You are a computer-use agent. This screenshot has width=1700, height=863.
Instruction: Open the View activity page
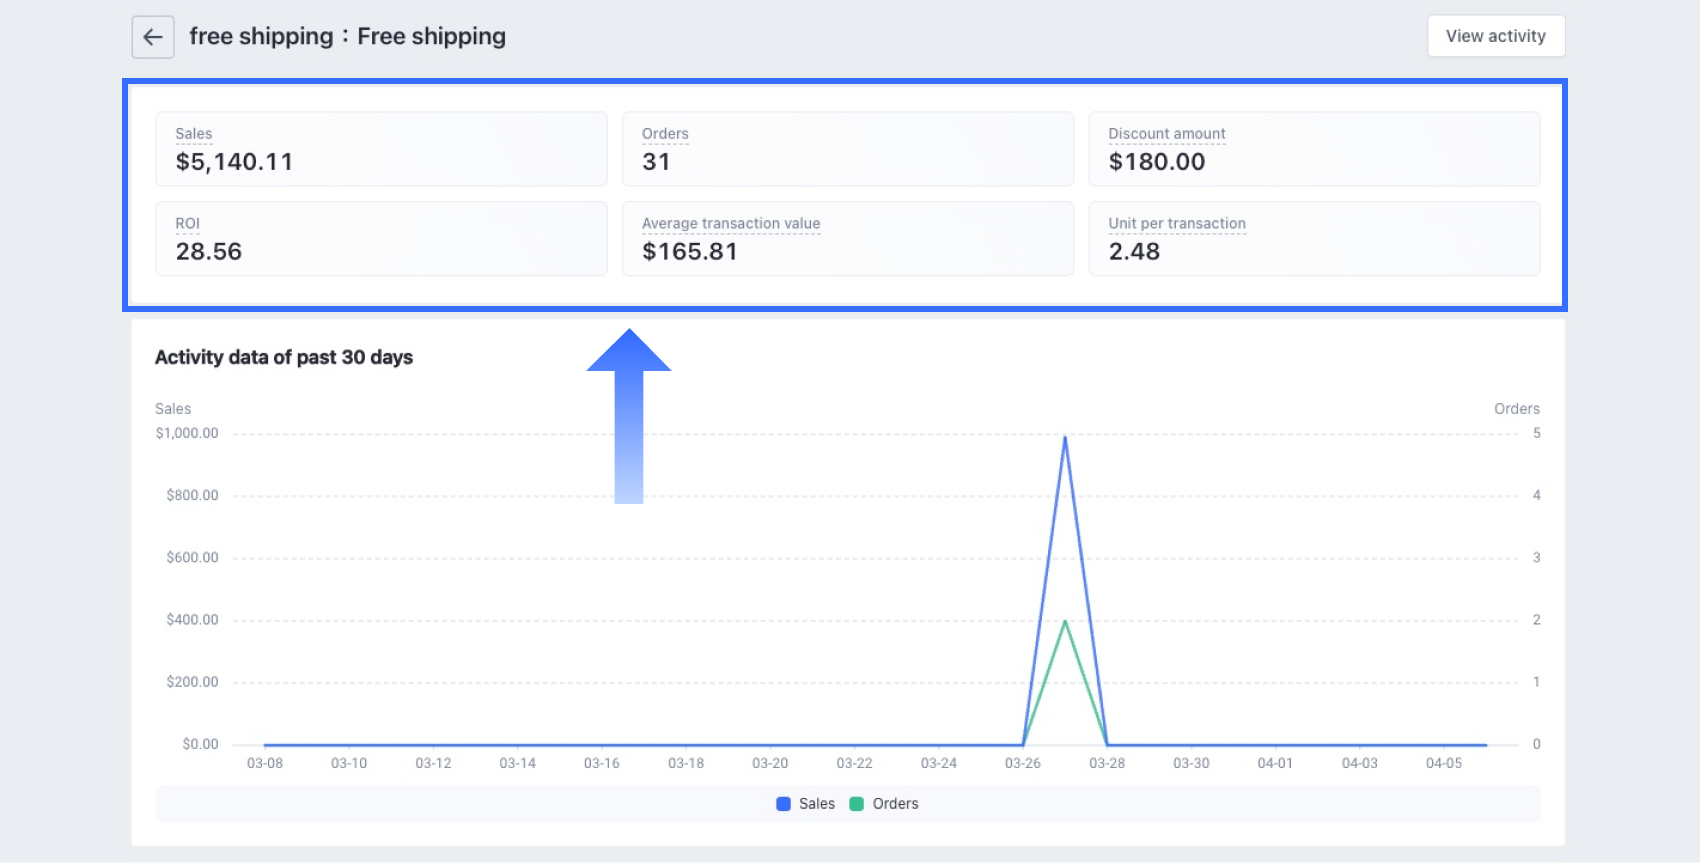[x=1495, y=36]
